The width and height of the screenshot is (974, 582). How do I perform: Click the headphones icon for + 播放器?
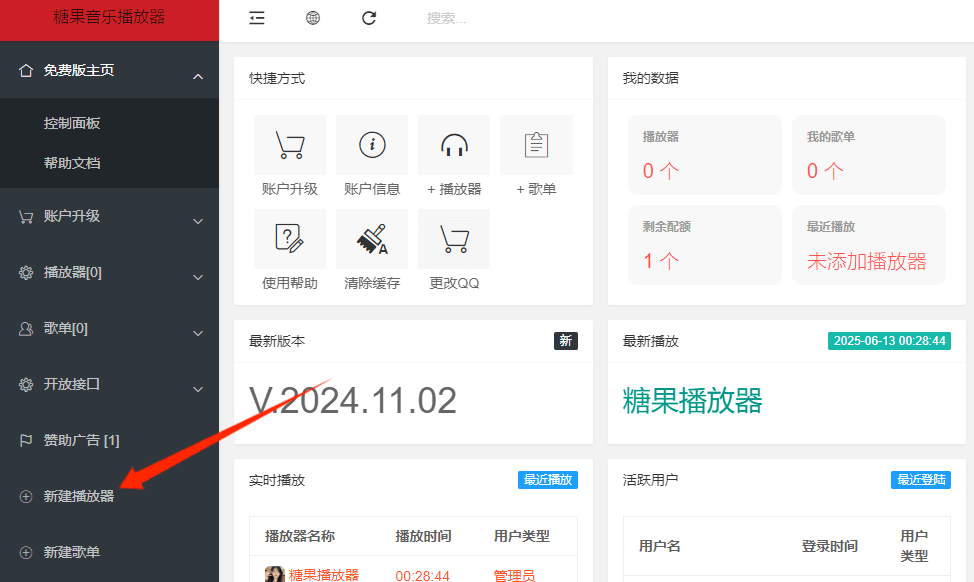coord(454,146)
